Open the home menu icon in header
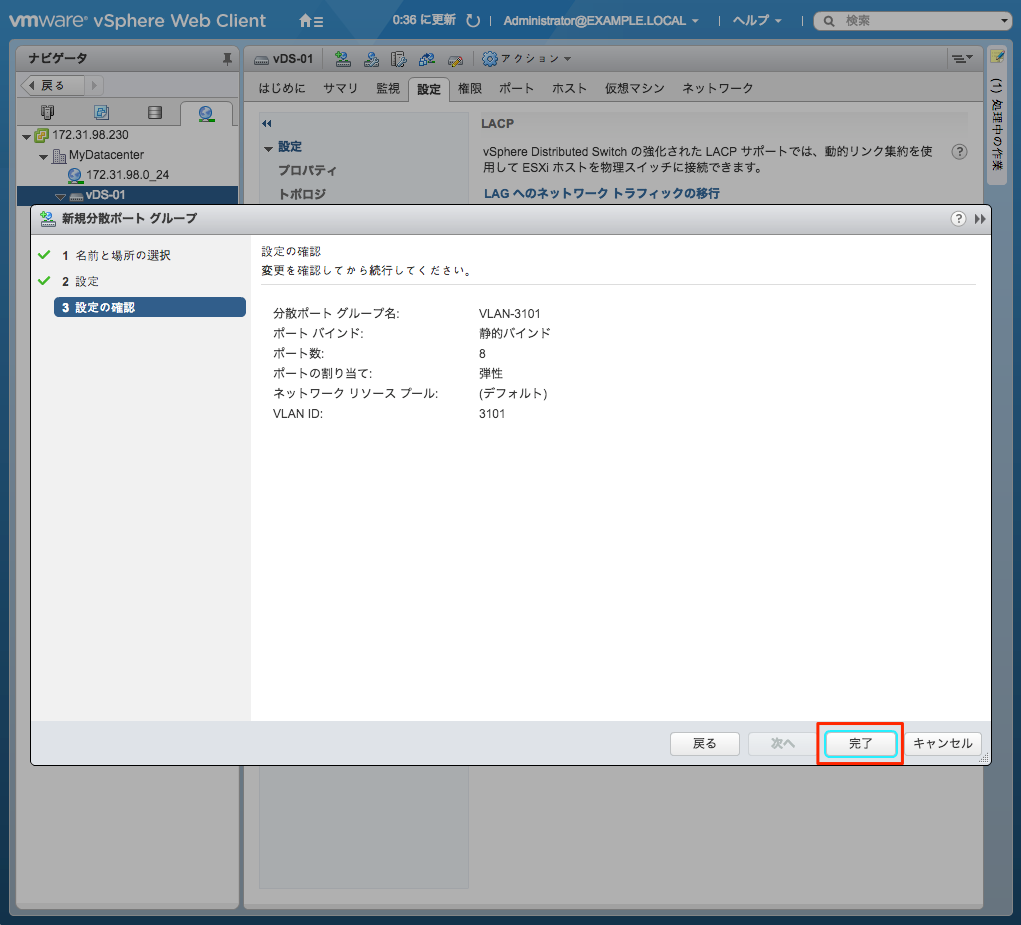 point(311,21)
